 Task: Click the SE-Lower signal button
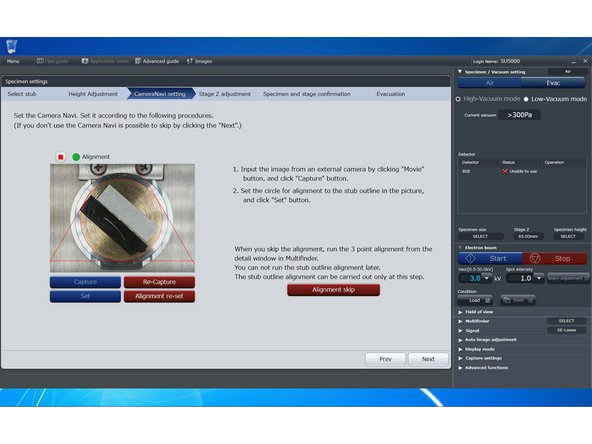point(566,330)
